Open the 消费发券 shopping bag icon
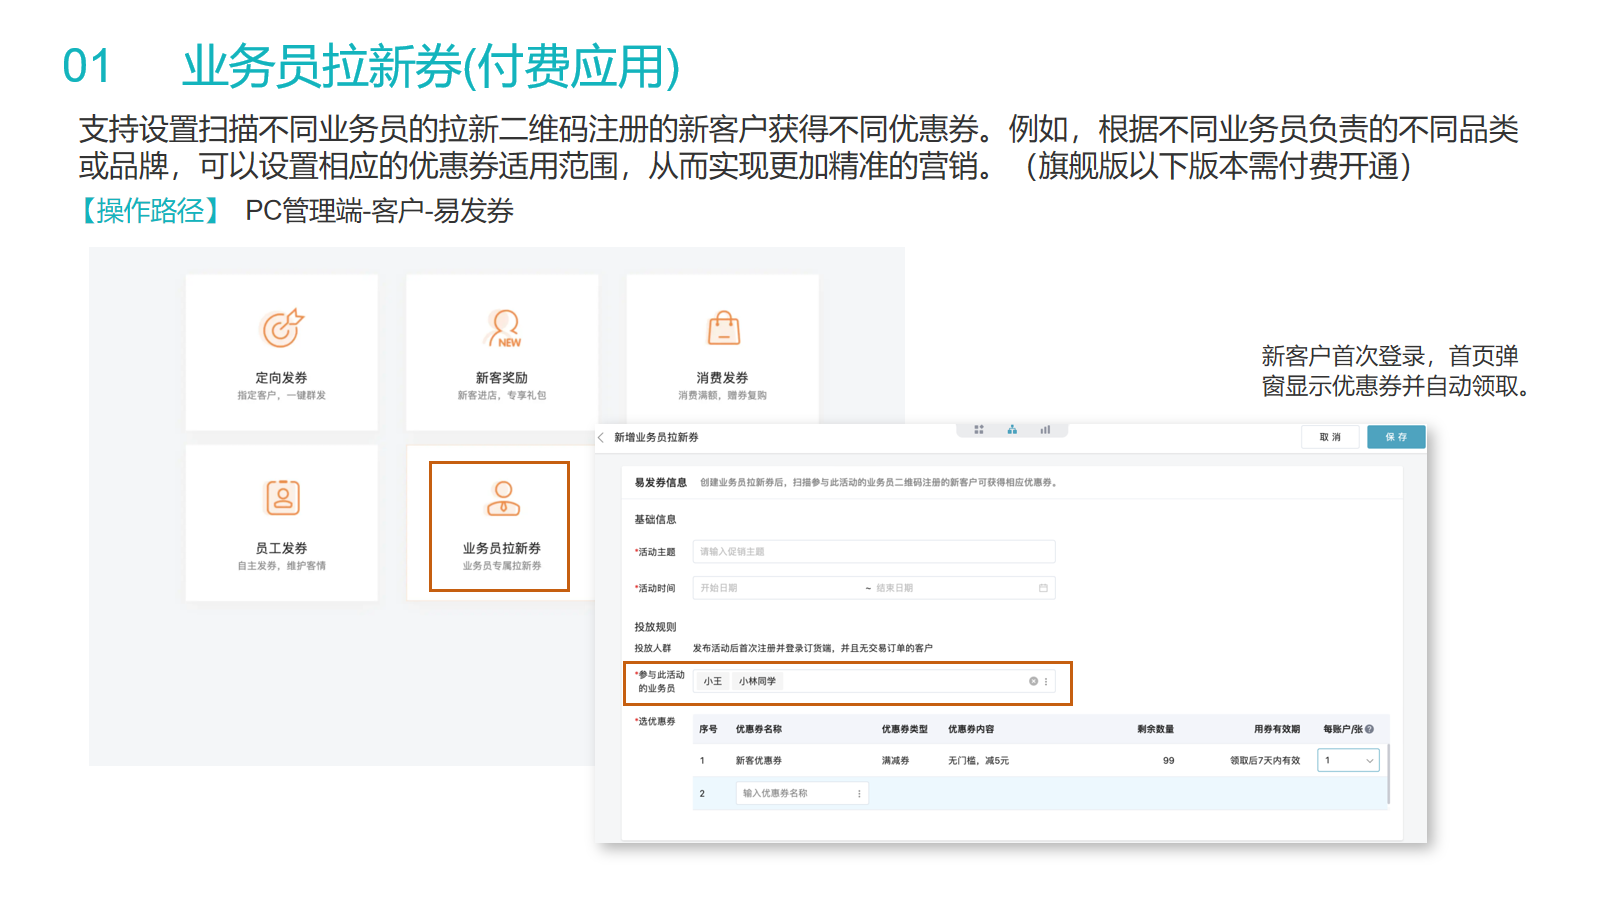This screenshot has height=900, width=1600. pos(723,328)
